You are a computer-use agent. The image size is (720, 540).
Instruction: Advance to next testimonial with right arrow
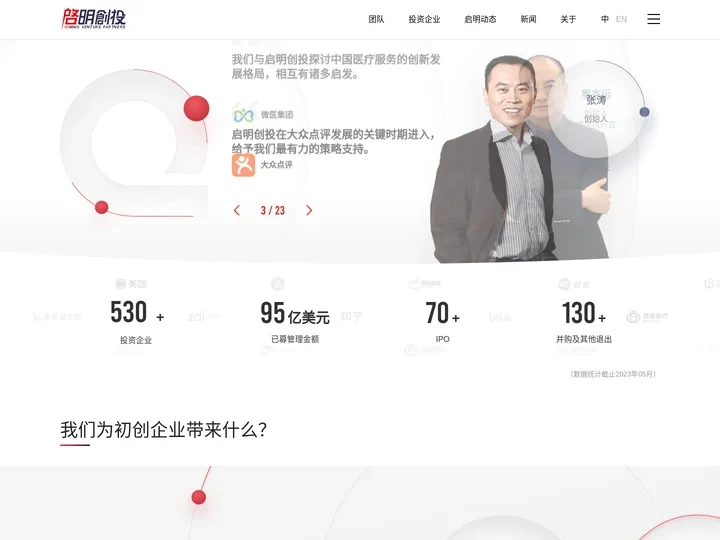tap(309, 210)
